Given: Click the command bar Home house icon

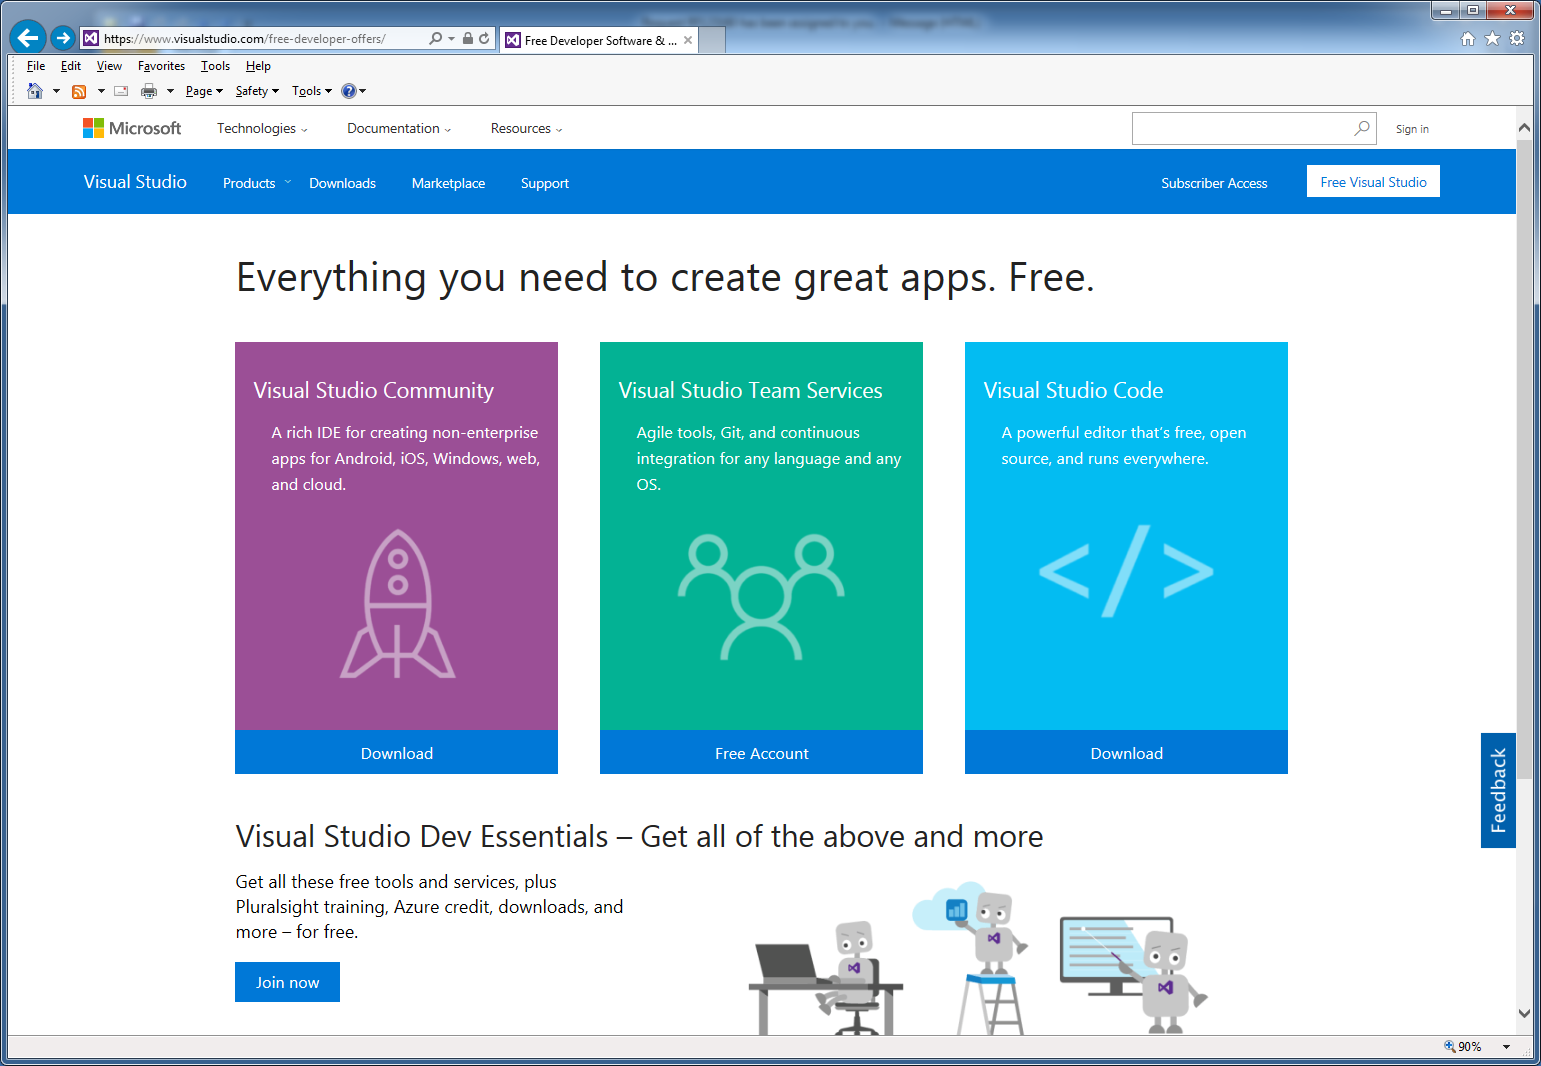Looking at the screenshot, I should (x=35, y=91).
